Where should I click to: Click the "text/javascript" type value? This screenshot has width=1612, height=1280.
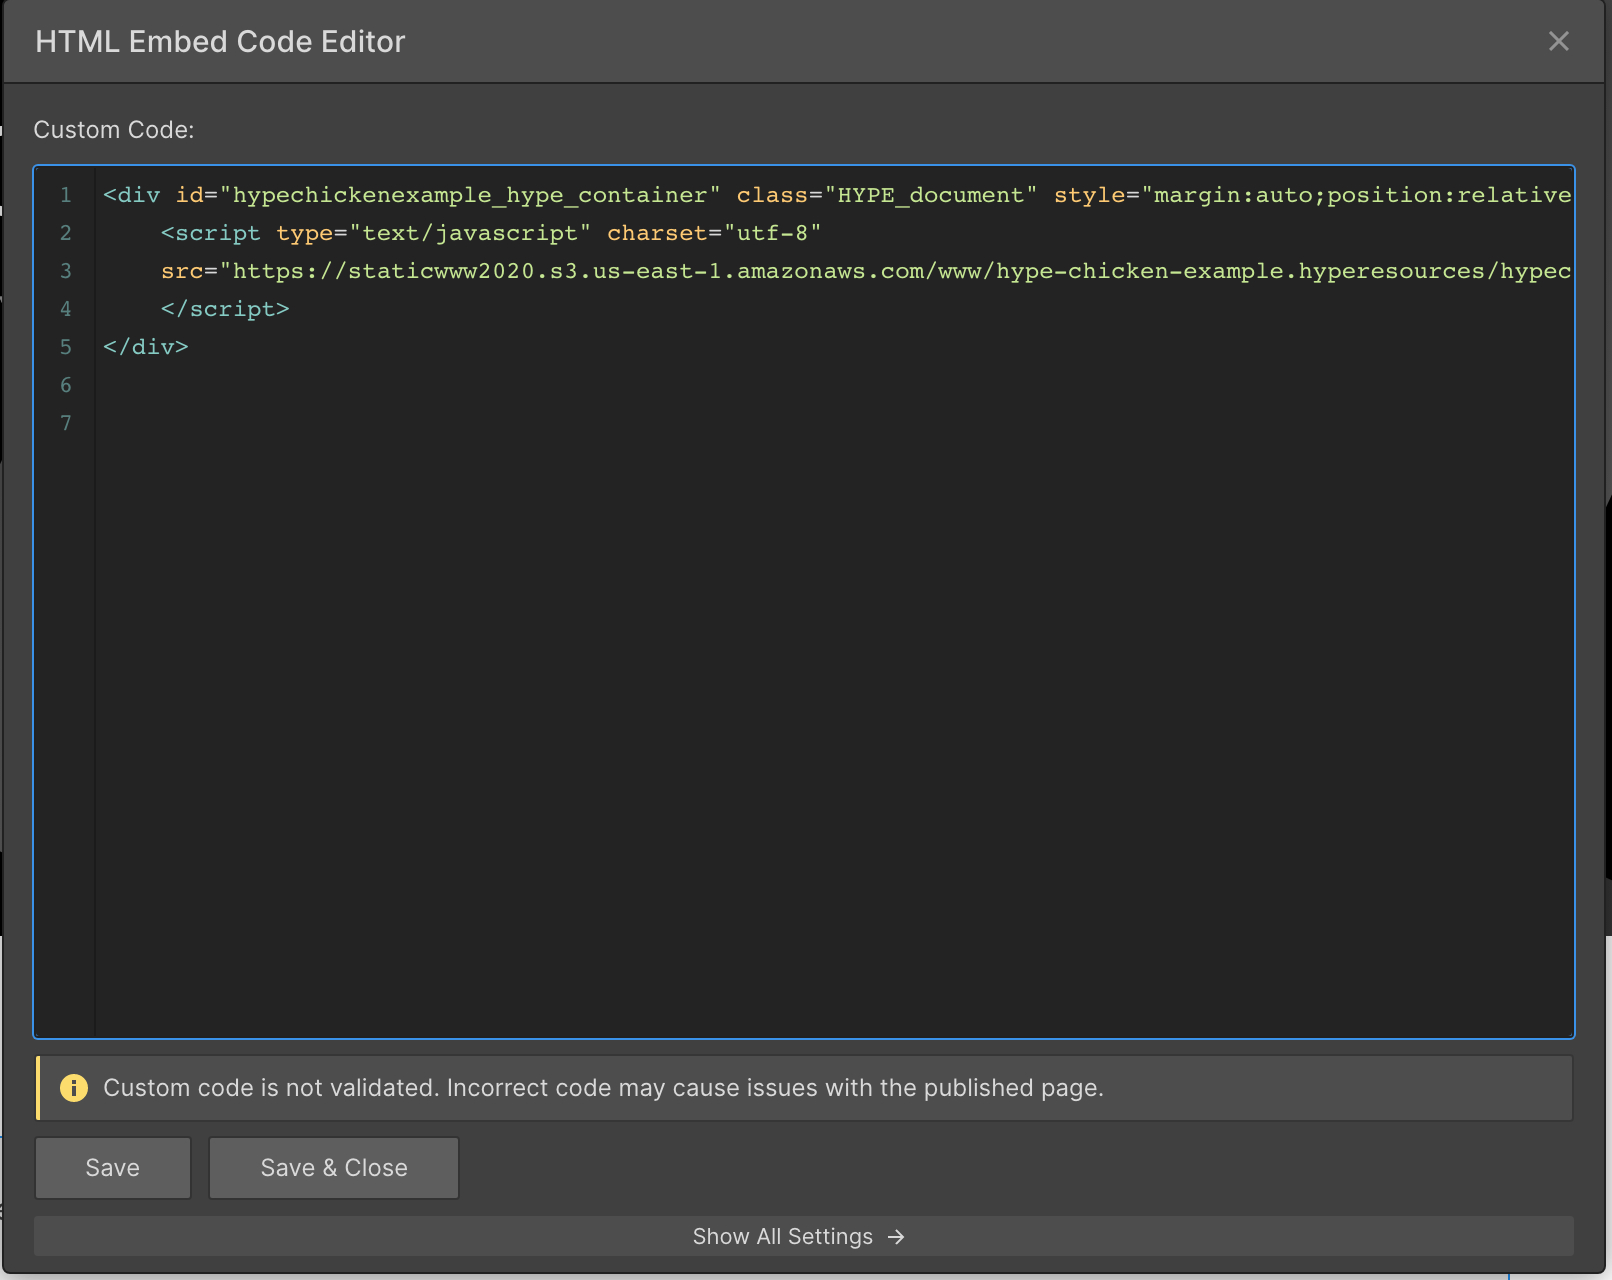point(470,233)
